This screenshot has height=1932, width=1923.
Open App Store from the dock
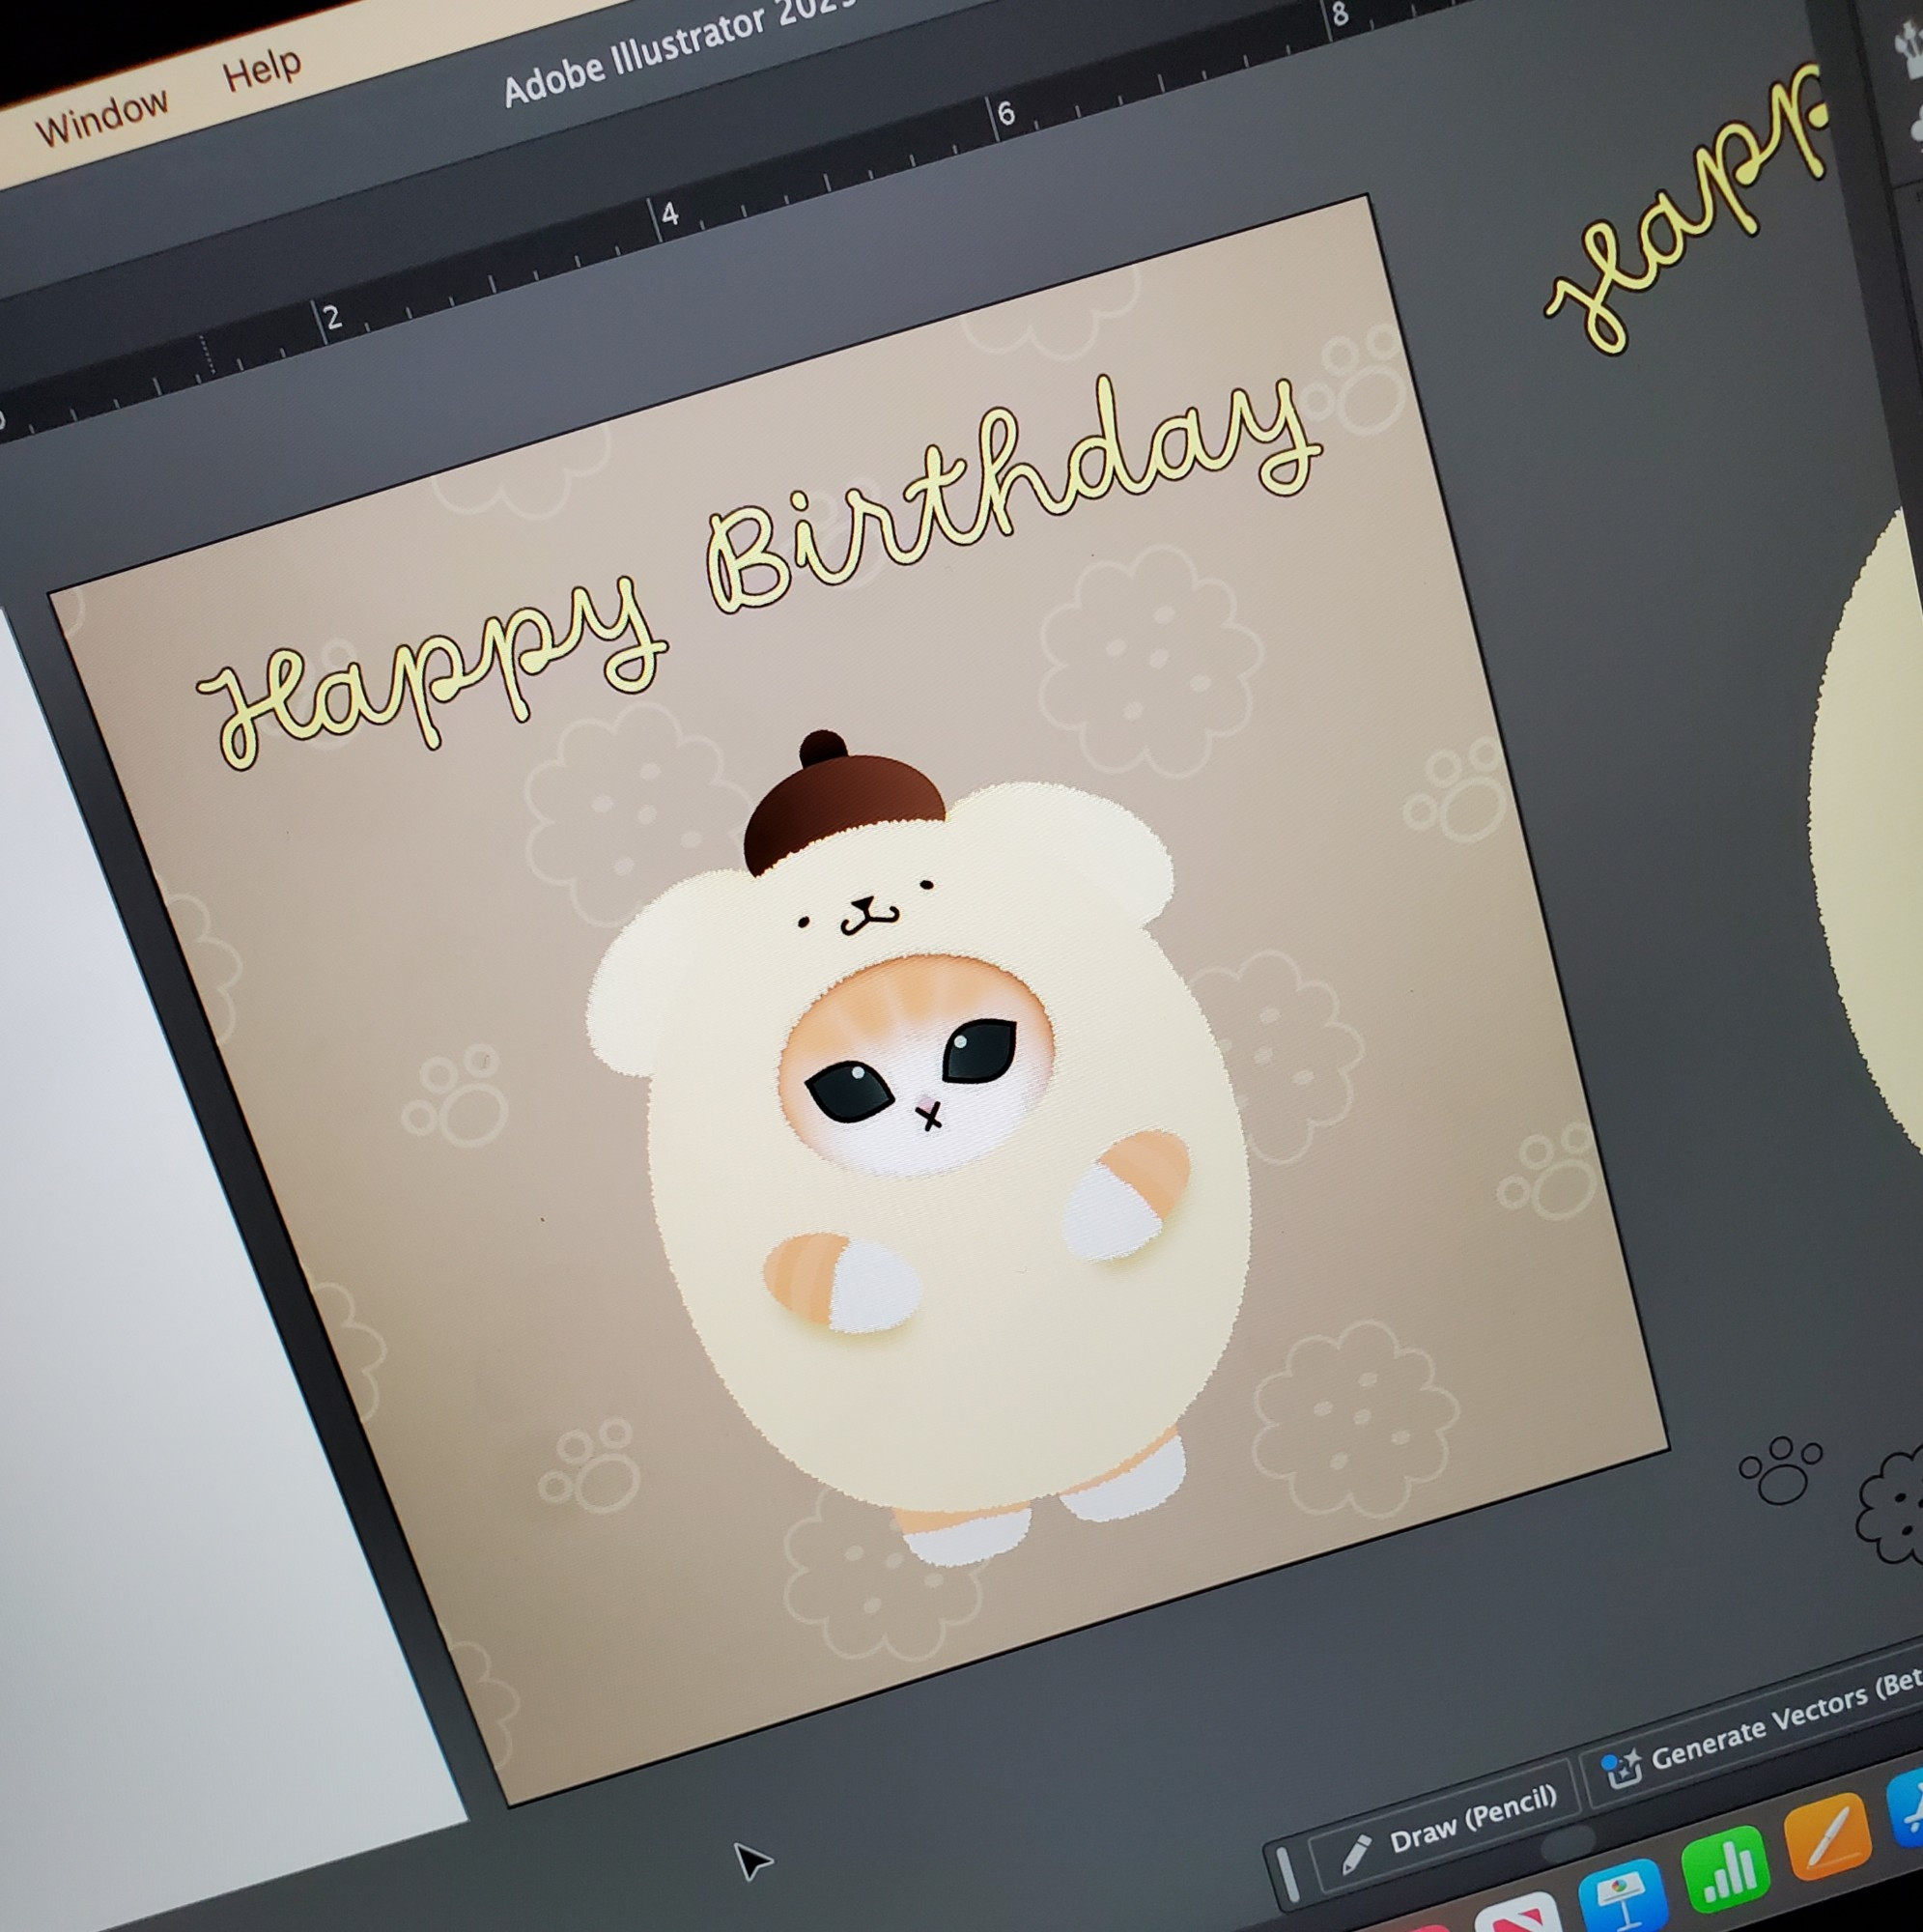point(1905,1809)
